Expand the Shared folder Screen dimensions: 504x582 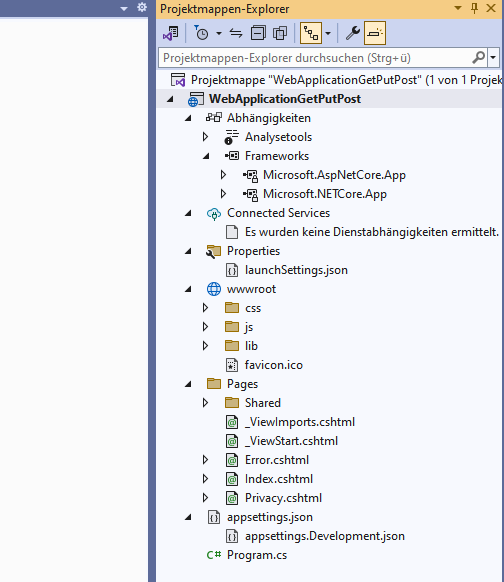(205, 403)
